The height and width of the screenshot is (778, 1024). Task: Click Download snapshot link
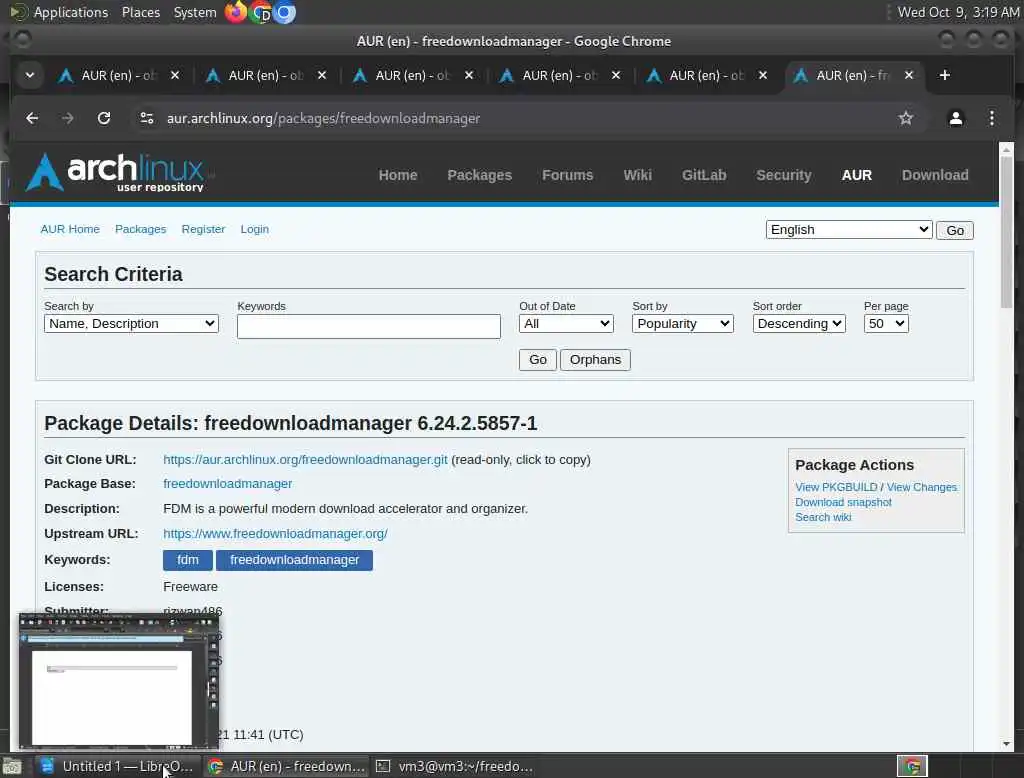click(x=842, y=502)
